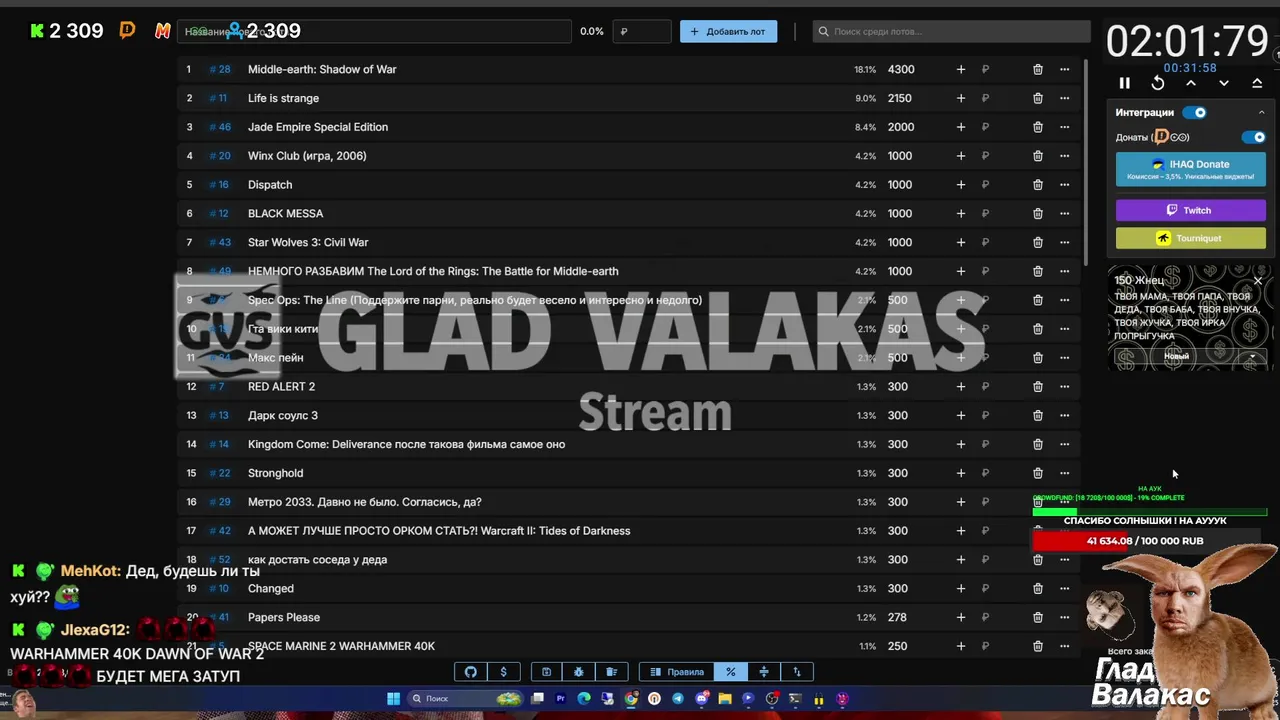Open more options for Jade Empire Special Edition
The width and height of the screenshot is (1280, 720).
(1064, 127)
